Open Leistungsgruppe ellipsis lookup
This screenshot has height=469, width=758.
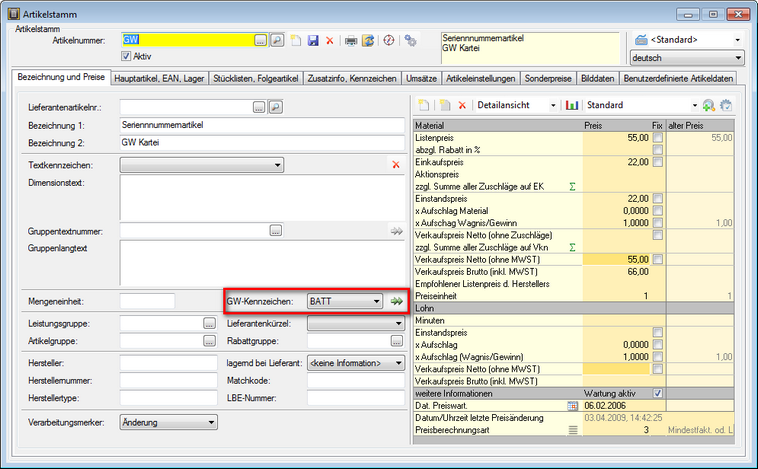pos(209,323)
